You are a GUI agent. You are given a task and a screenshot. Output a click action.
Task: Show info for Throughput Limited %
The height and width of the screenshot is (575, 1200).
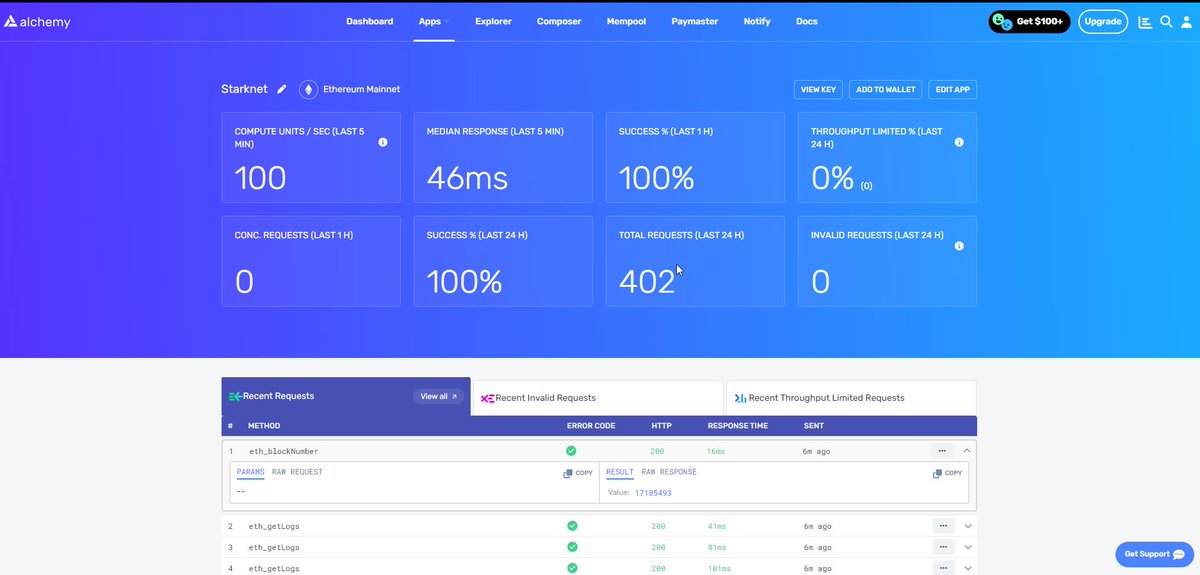(959, 143)
